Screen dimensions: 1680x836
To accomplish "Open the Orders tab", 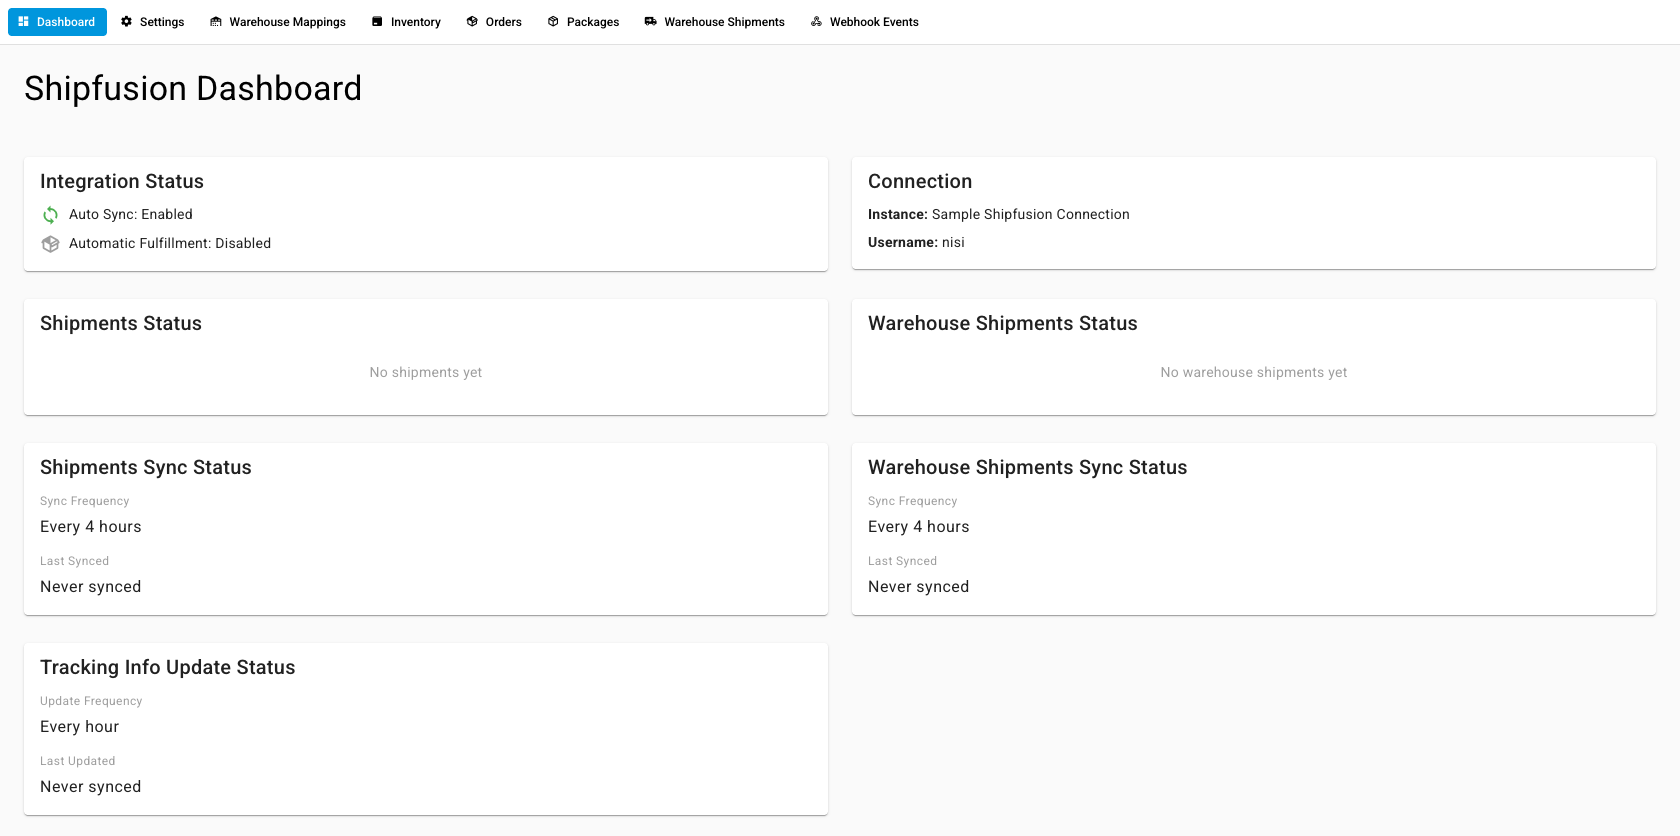I will 494,22.
